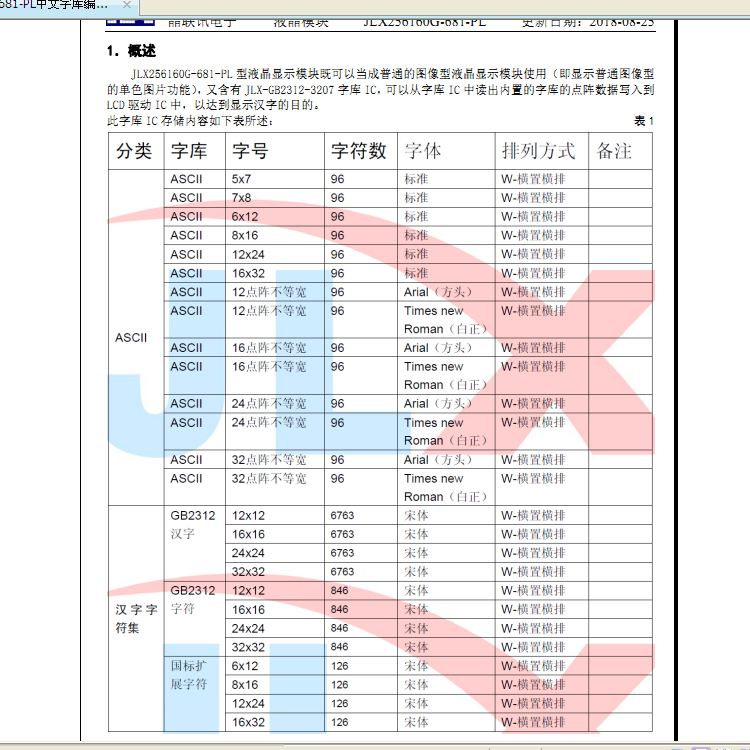Click the company logo in page header
Image resolution: width=750 pixels, height=750 pixels.
(x=131, y=18)
